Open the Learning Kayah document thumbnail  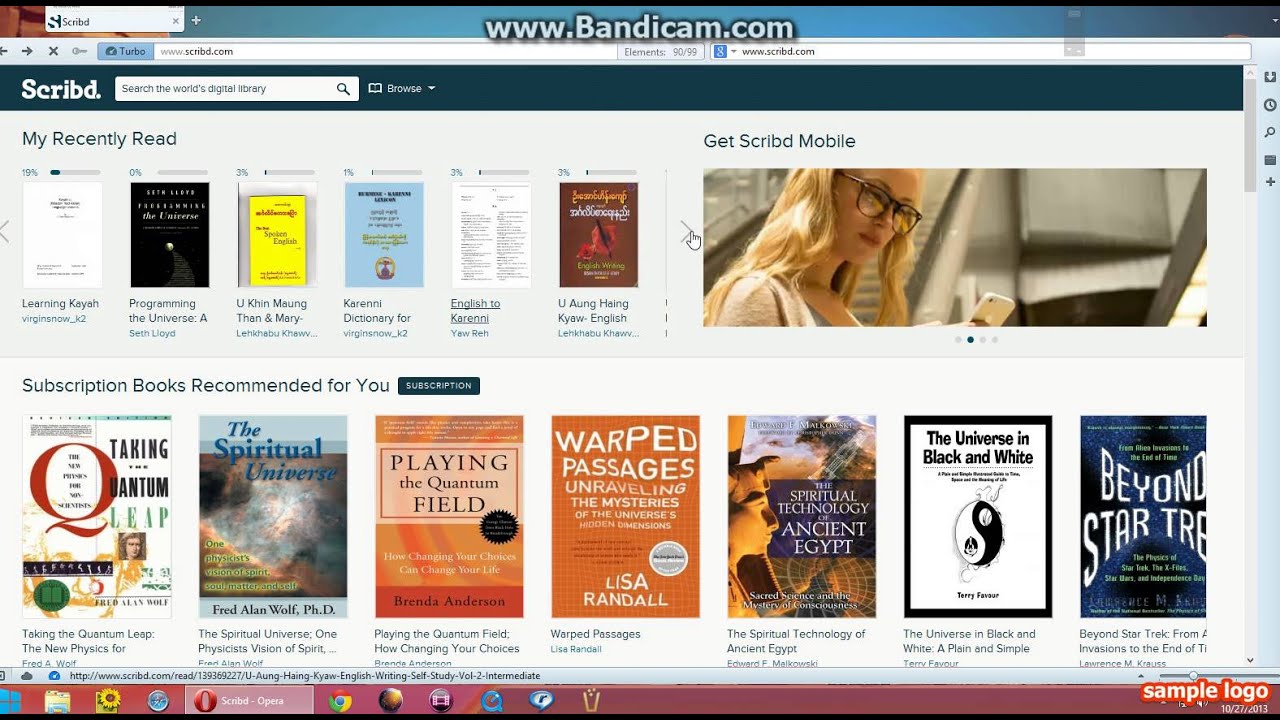(62, 234)
